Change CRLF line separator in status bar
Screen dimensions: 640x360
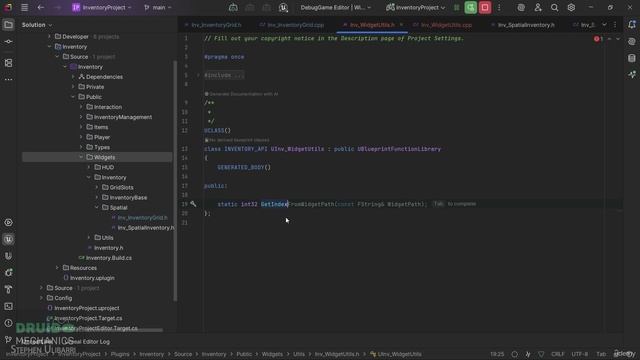pyautogui.click(x=558, y=354)
